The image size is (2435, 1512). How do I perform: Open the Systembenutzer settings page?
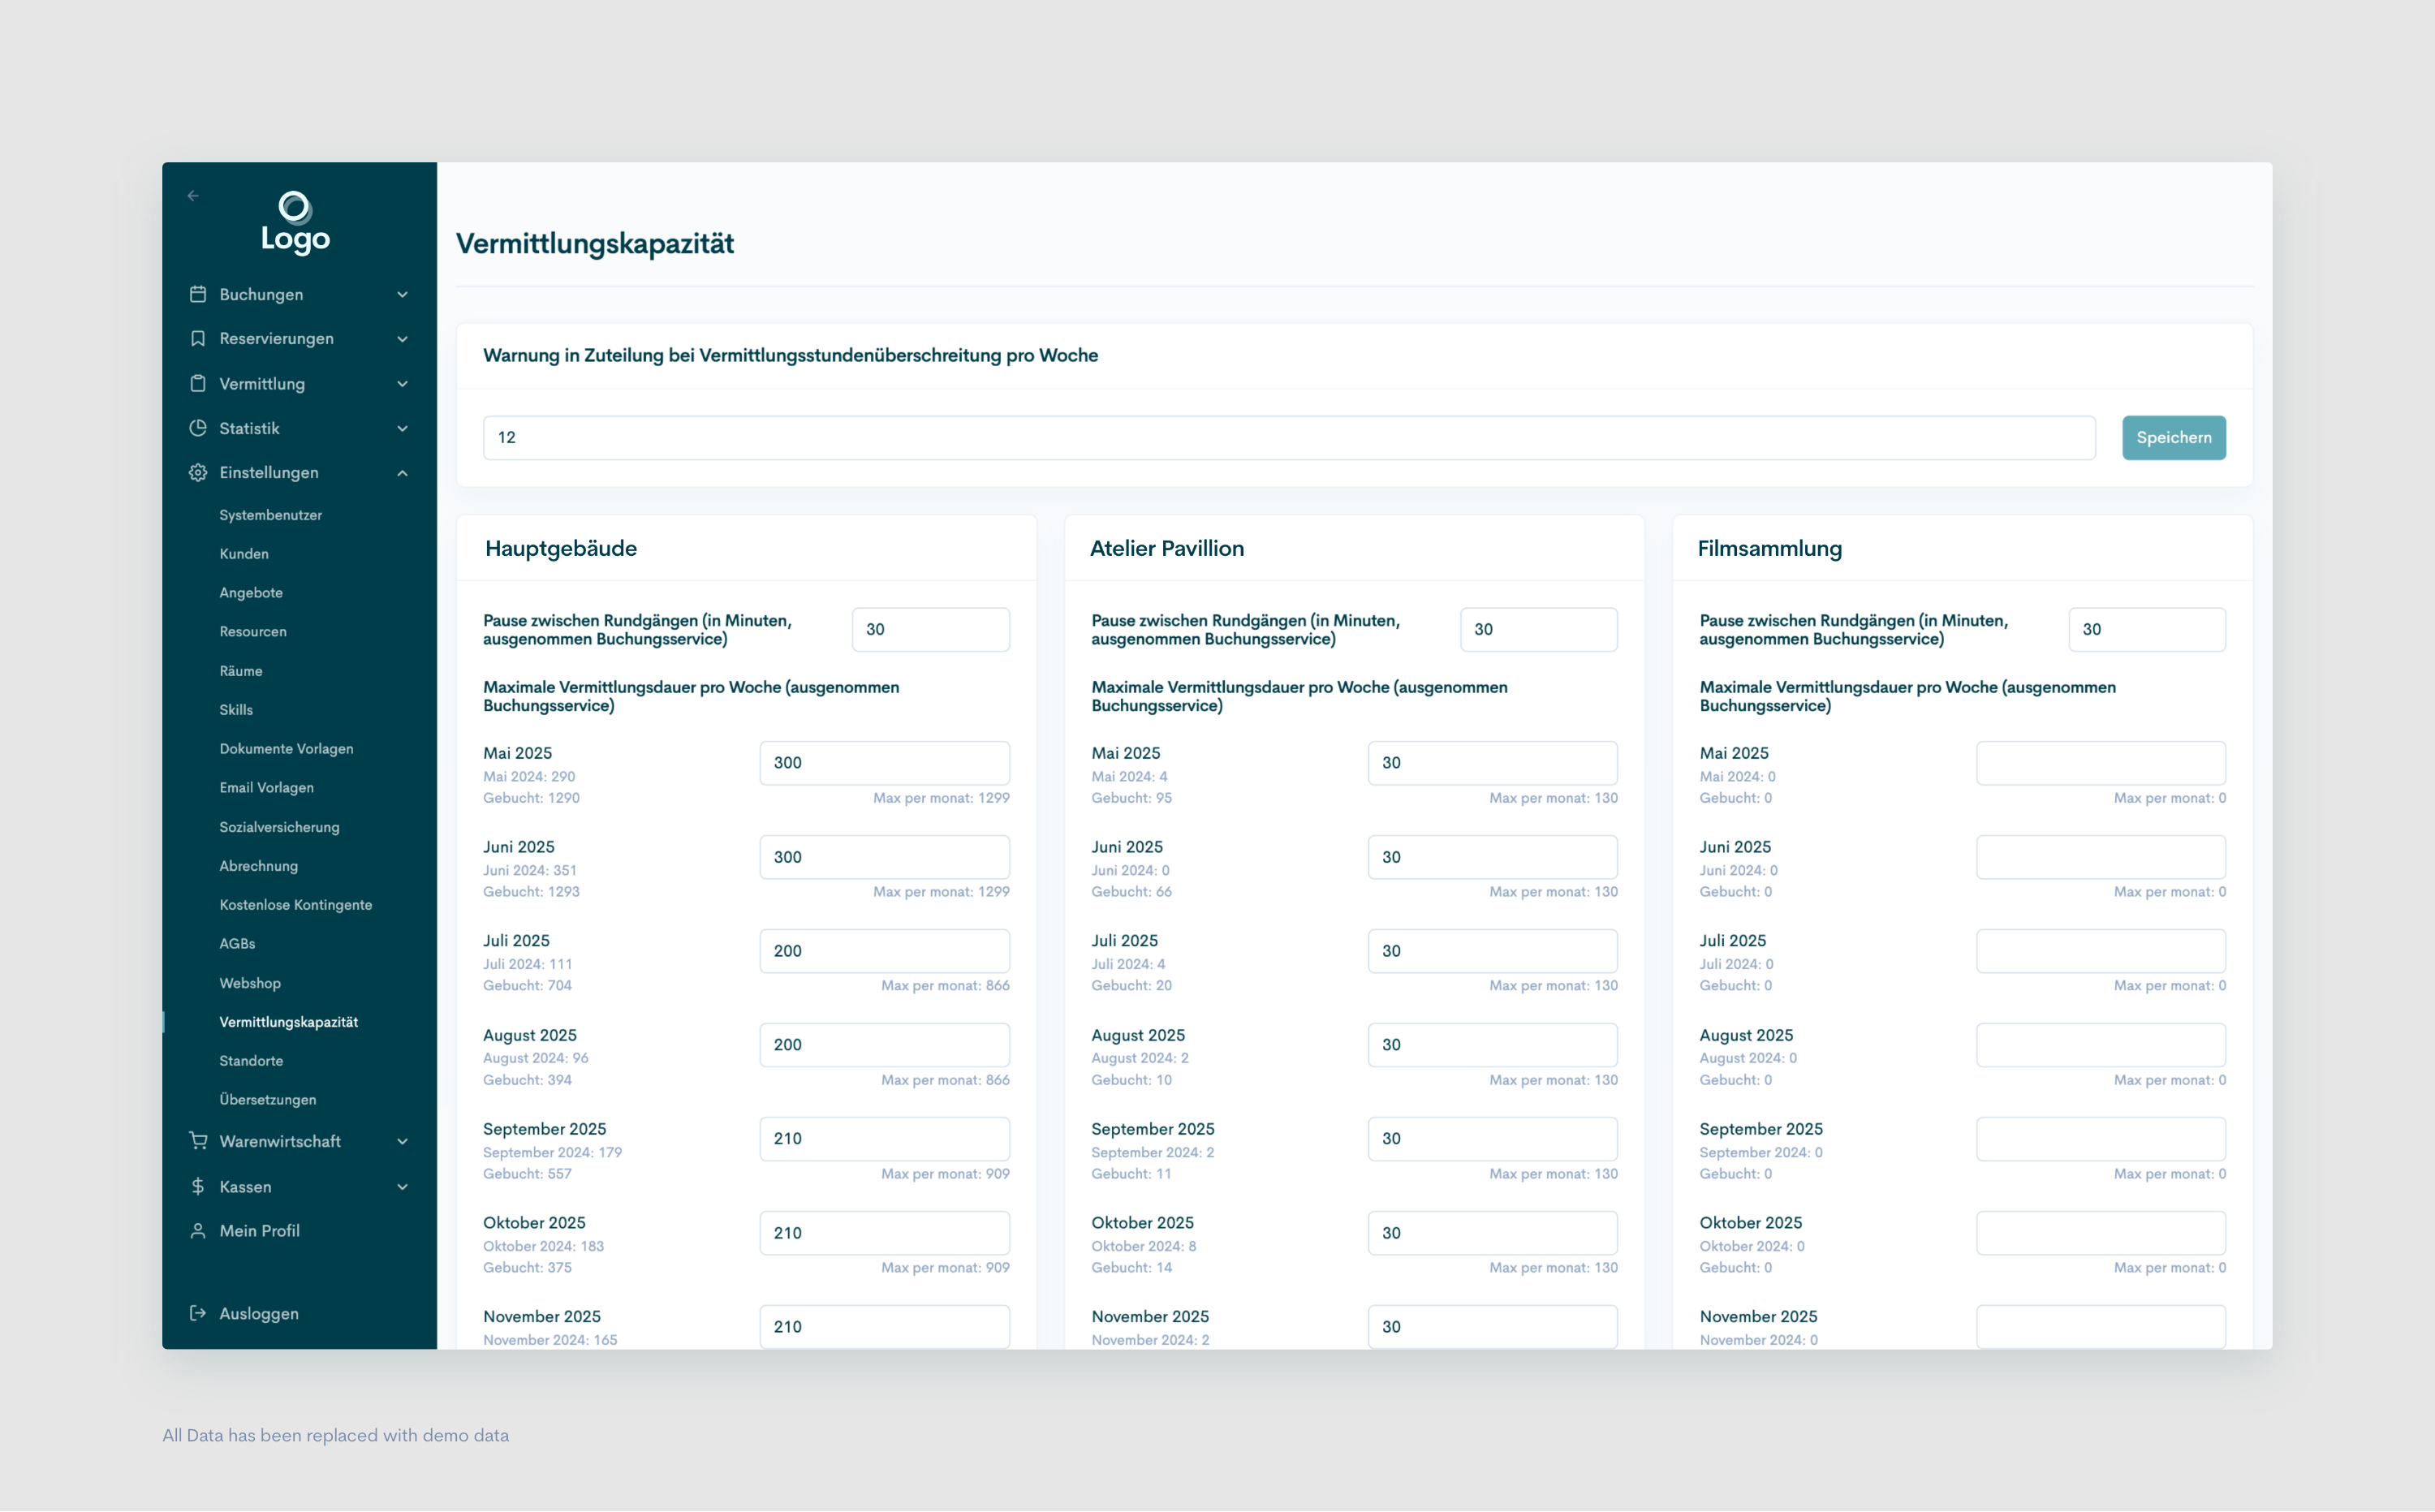coord(270,515)
